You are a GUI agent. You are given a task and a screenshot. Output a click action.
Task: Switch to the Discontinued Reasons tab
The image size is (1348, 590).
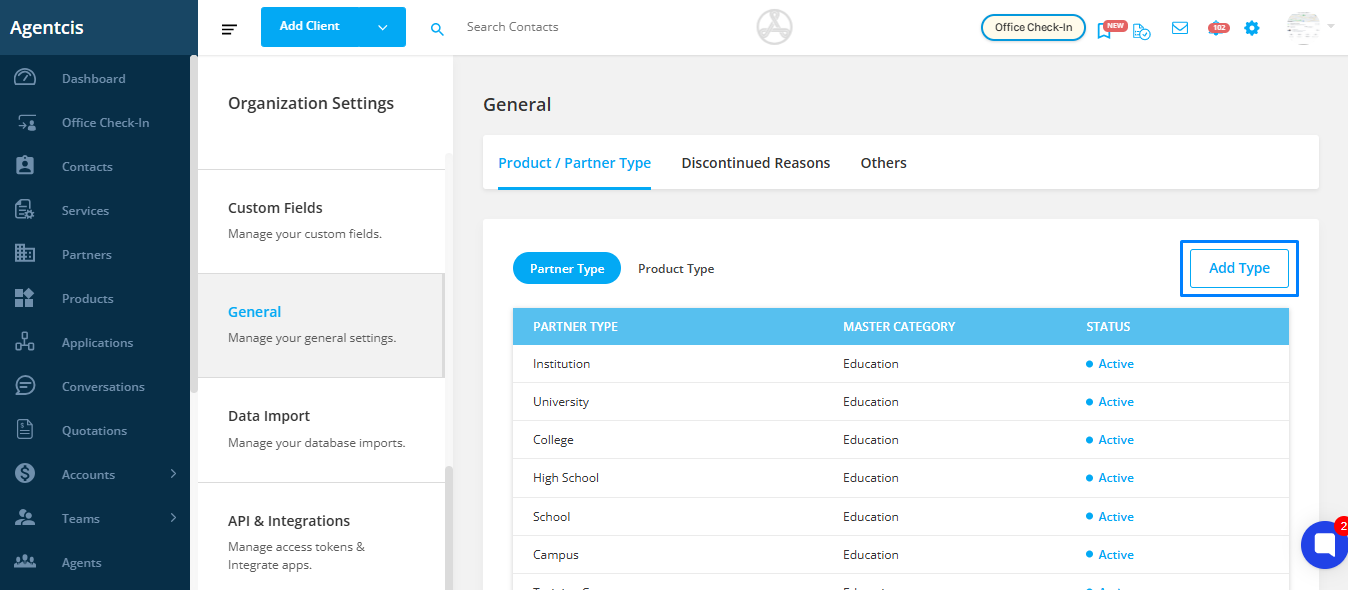[x=756, y=163]
